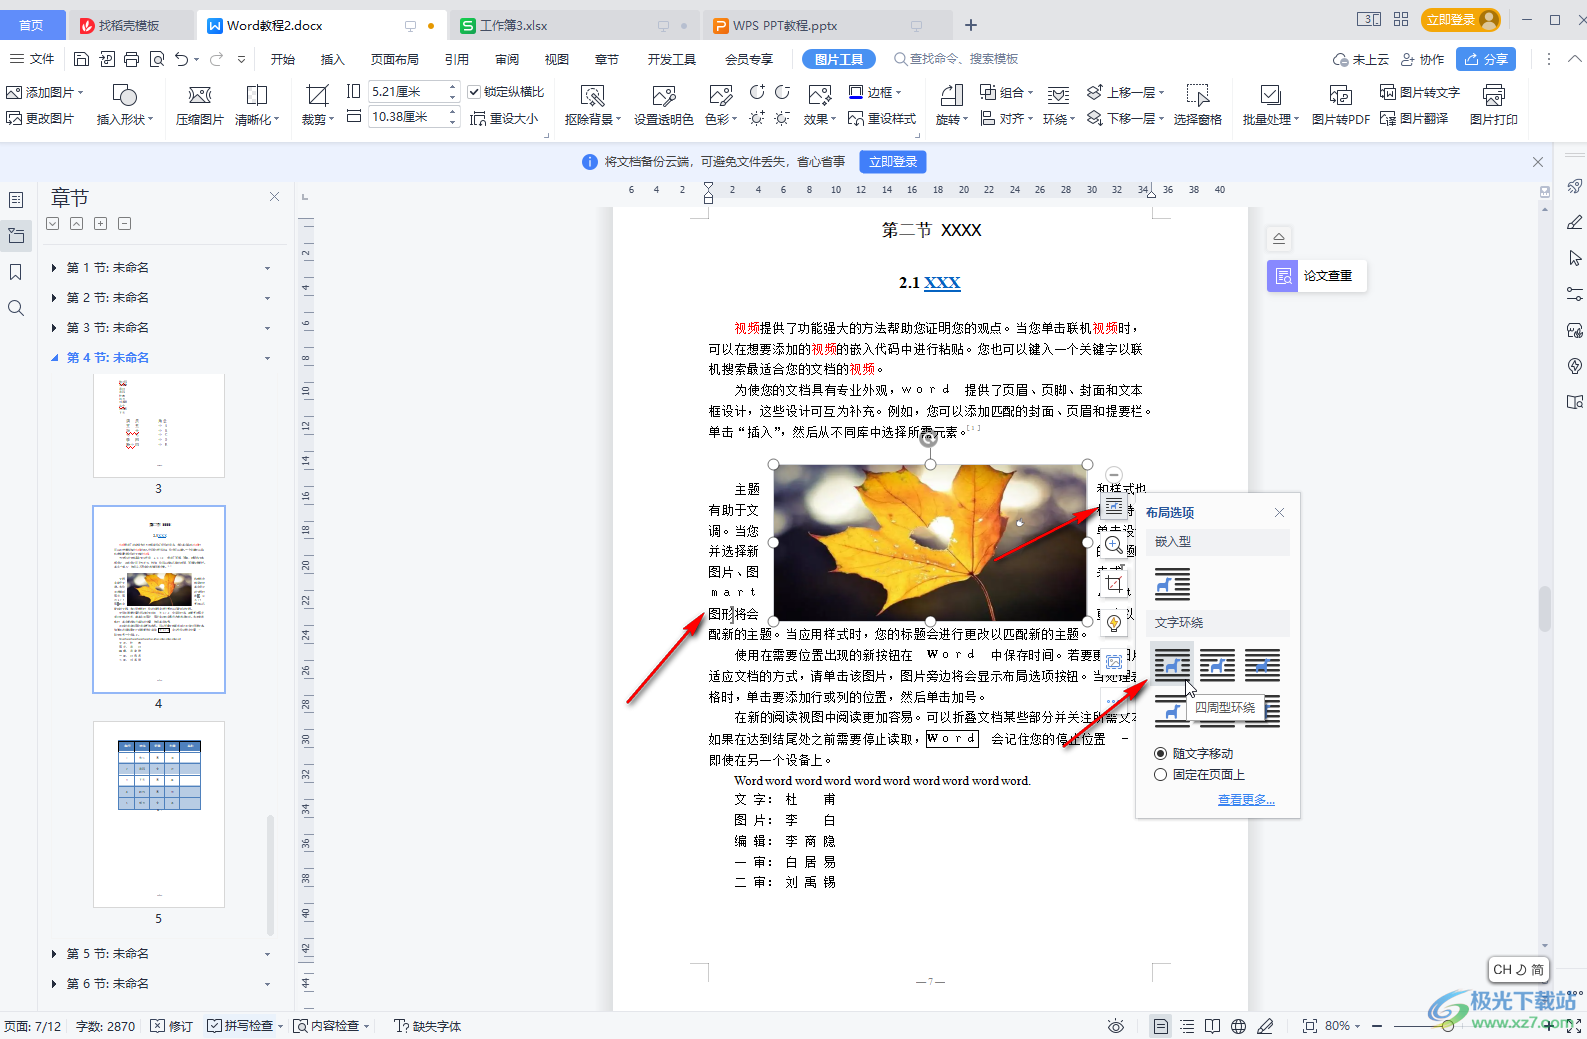Click the 协作 collaborate button
The width and height of the screenshot is (1587, 1039).
[x=1422, y=59]
